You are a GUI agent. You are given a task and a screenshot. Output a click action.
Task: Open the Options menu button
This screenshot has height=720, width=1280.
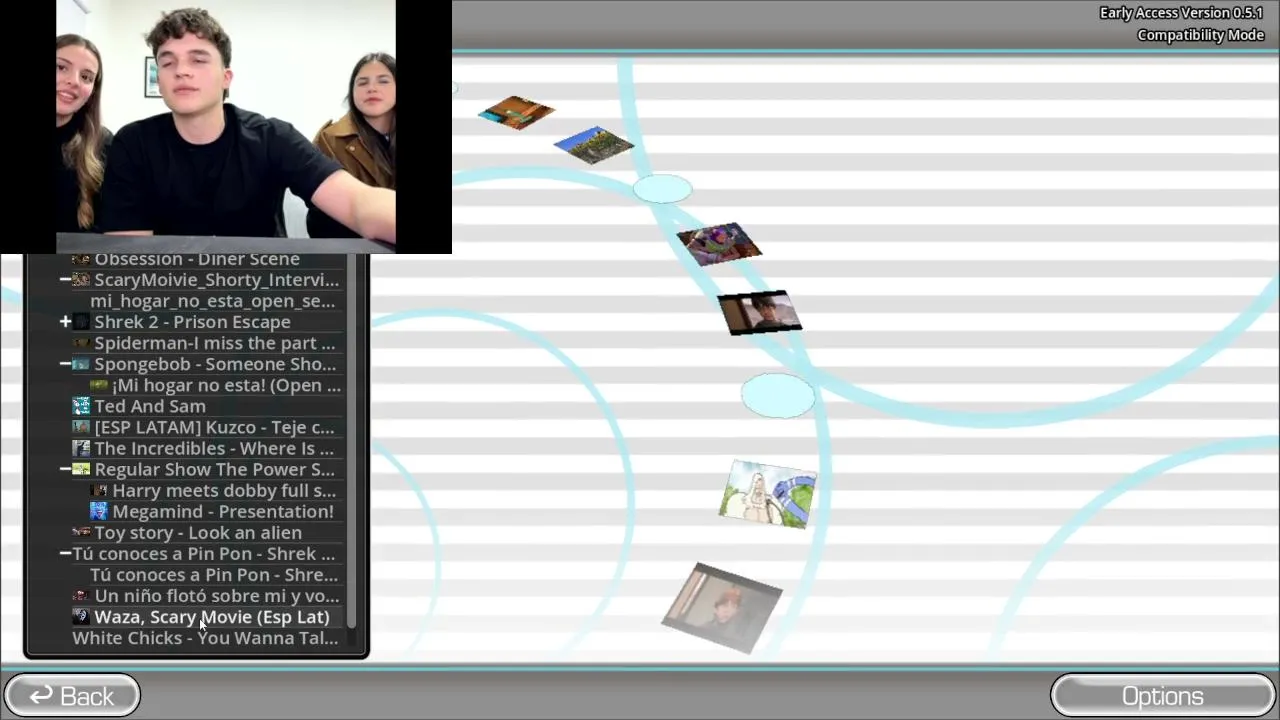click(1163, 696)
